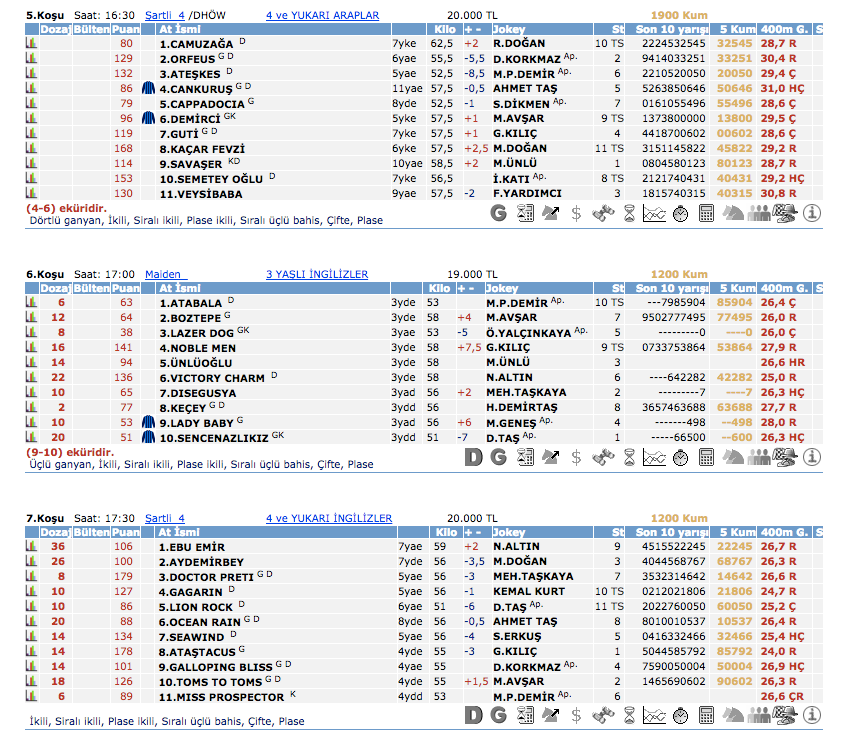
Task: Click the stopwatch icon under race 7
Action: coord(680,714)
